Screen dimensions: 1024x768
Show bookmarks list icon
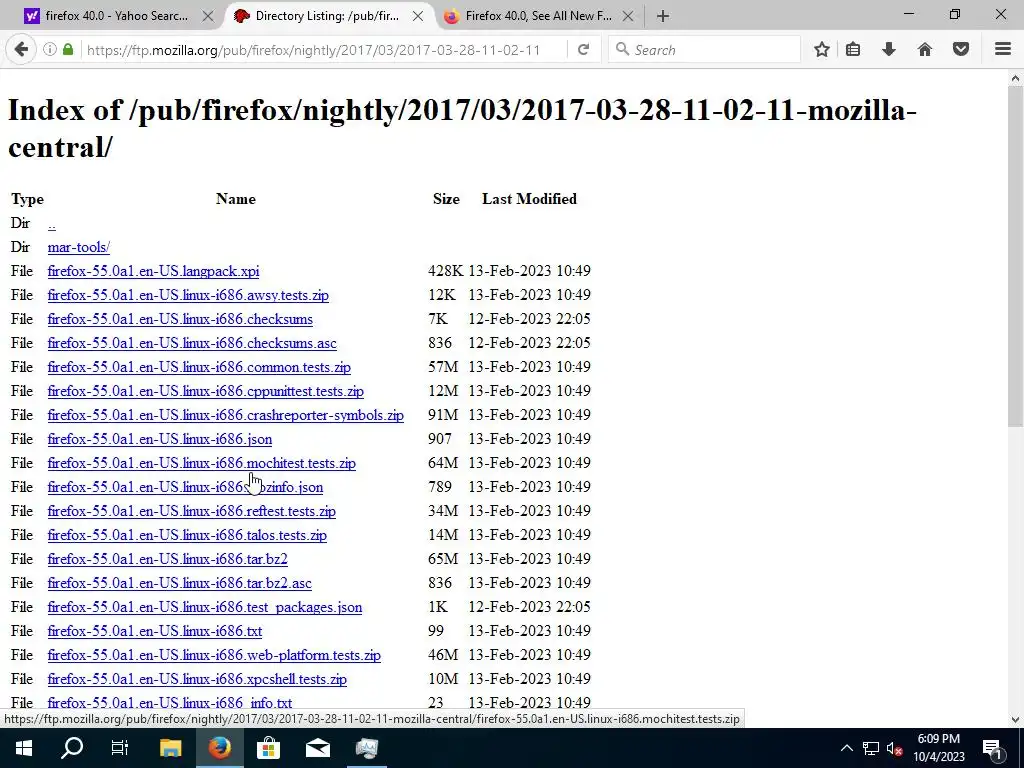point(853,49)
